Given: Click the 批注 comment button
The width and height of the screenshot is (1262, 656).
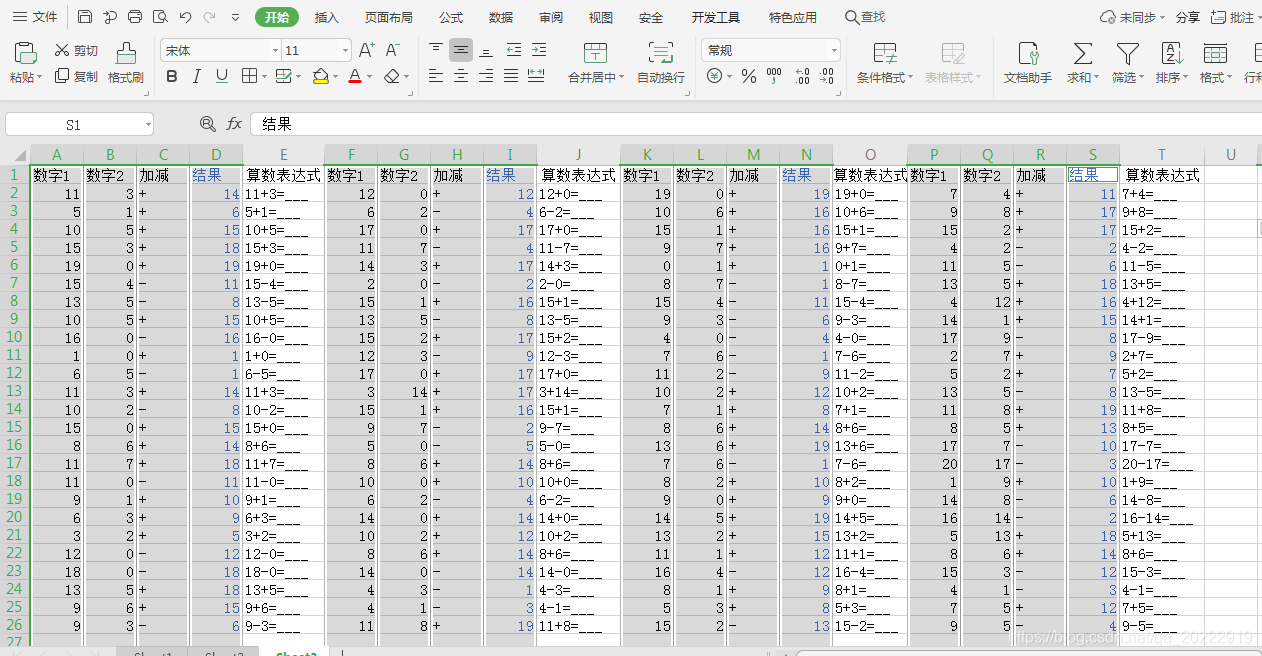Looking at the screenshot, I should pos(1233,17).
